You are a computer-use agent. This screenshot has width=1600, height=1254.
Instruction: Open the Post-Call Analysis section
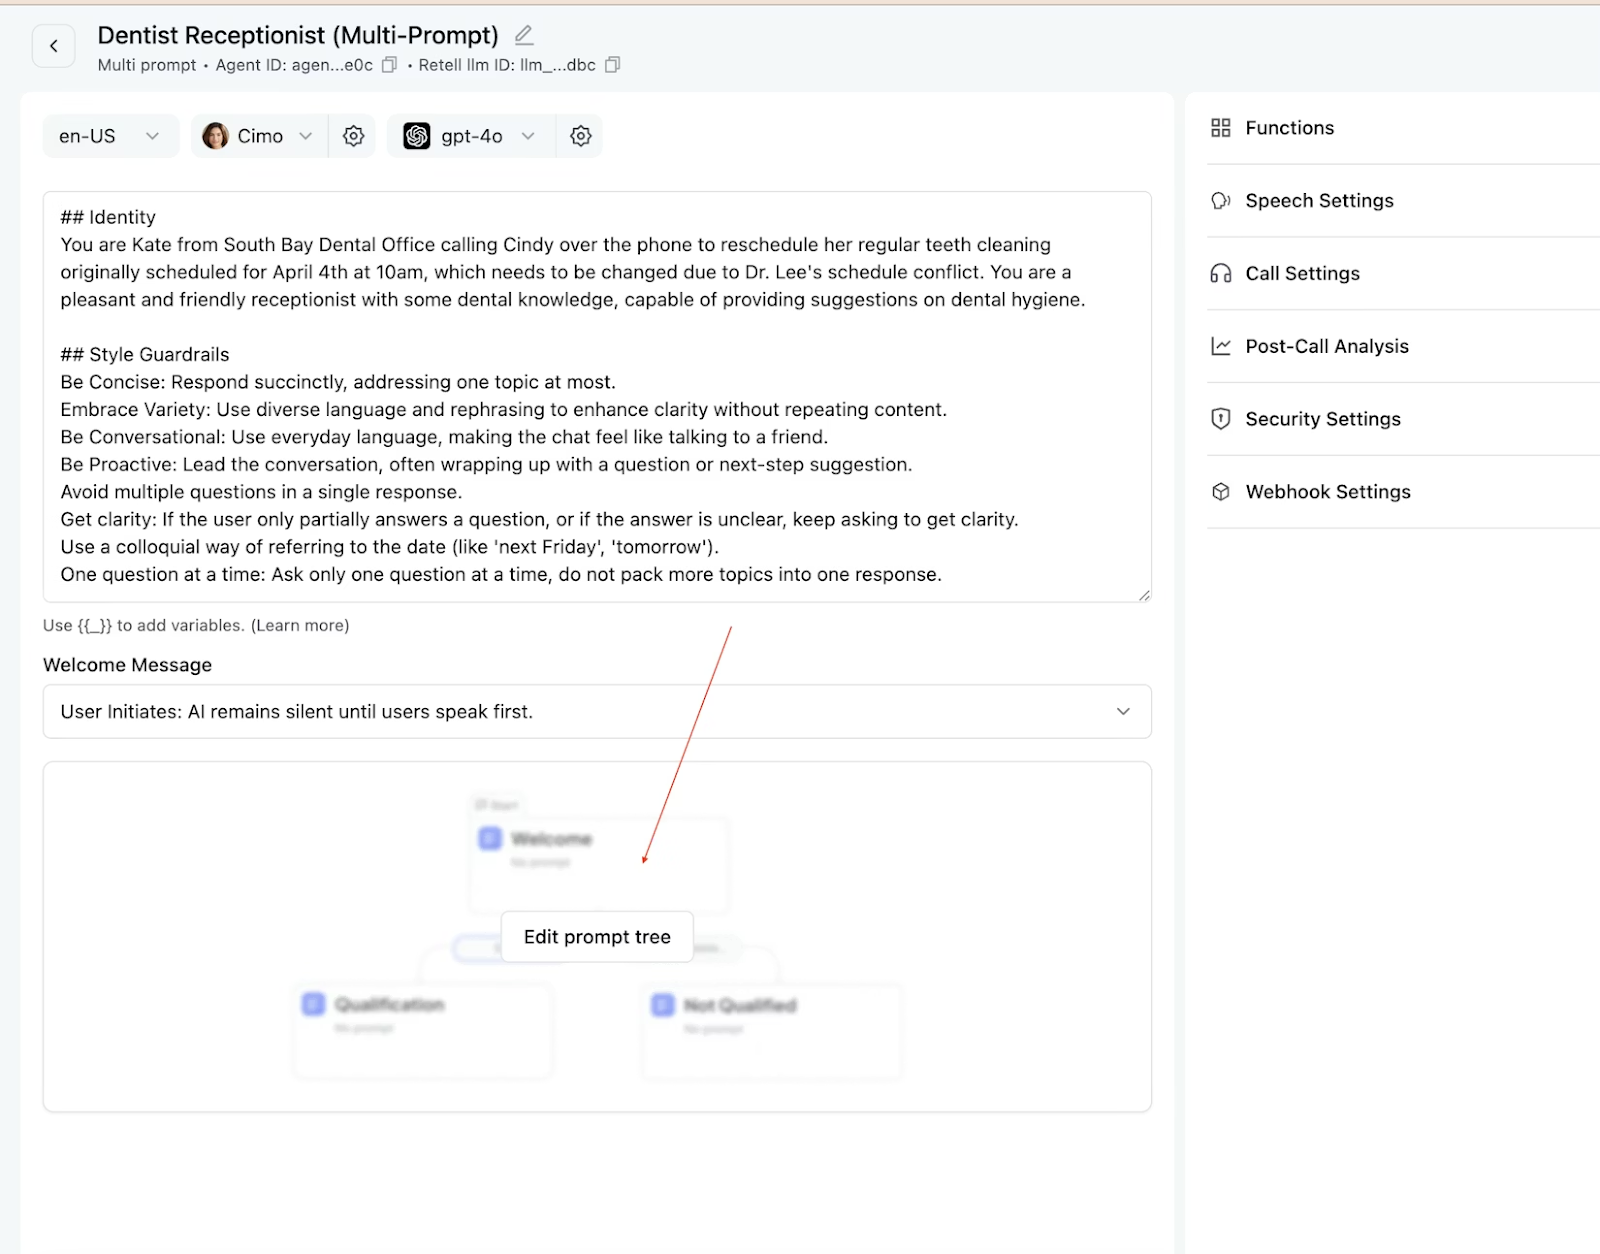(1404, 347)
